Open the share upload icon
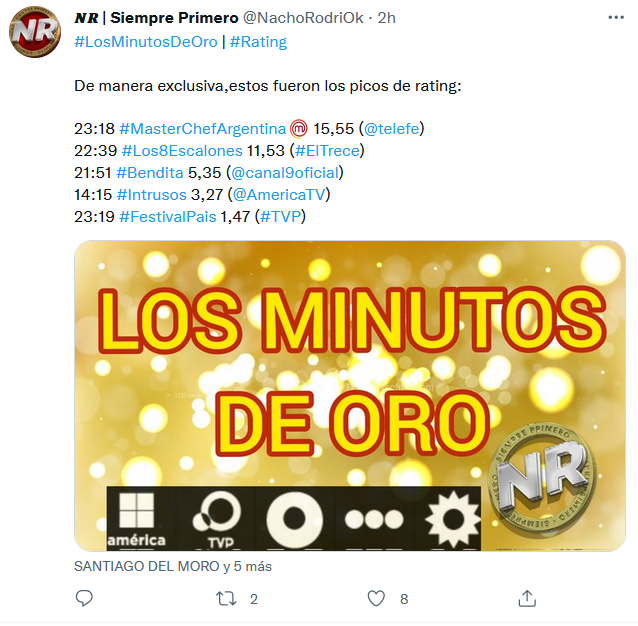Image resolution: width=638 pixels, height=626 pixels. 527,599
